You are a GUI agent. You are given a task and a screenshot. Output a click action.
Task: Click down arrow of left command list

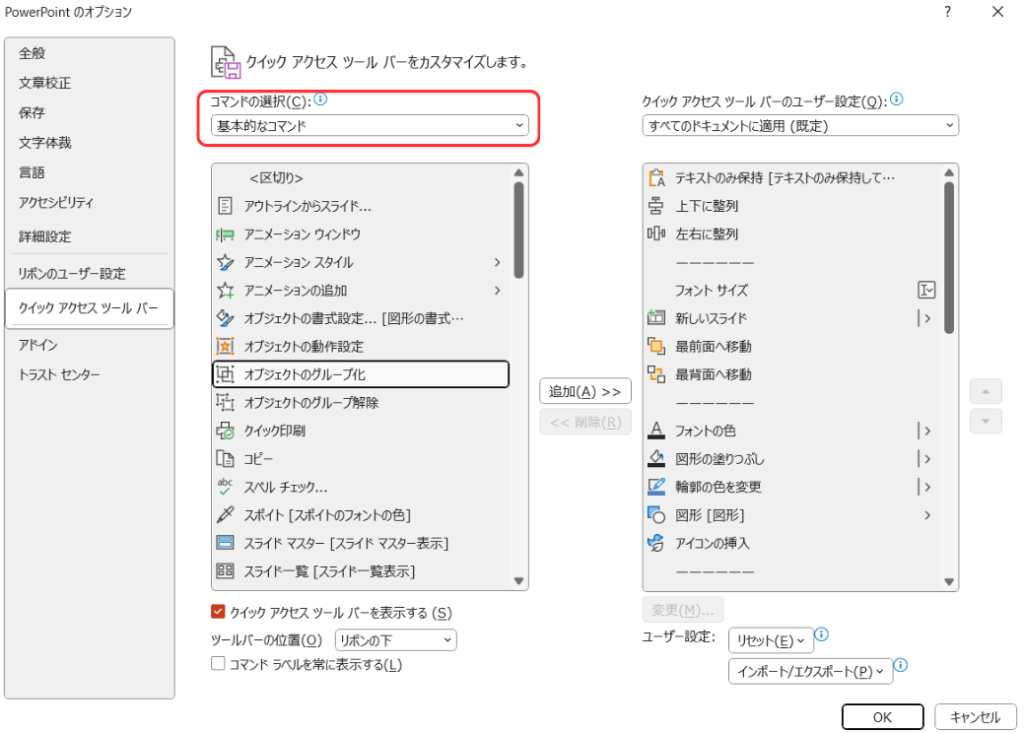(519, 581)
